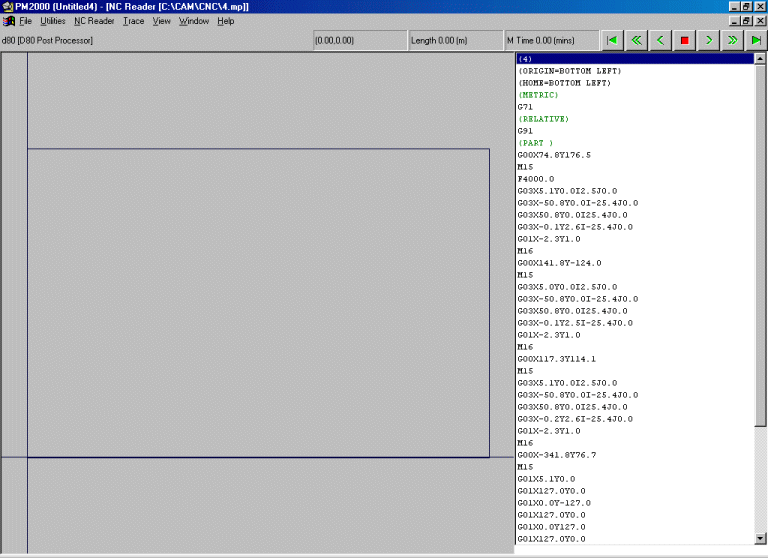Select the G00X74.8Y176.5 line
The width and height of the screenshot is (768, 558).
tap(635, 155)
